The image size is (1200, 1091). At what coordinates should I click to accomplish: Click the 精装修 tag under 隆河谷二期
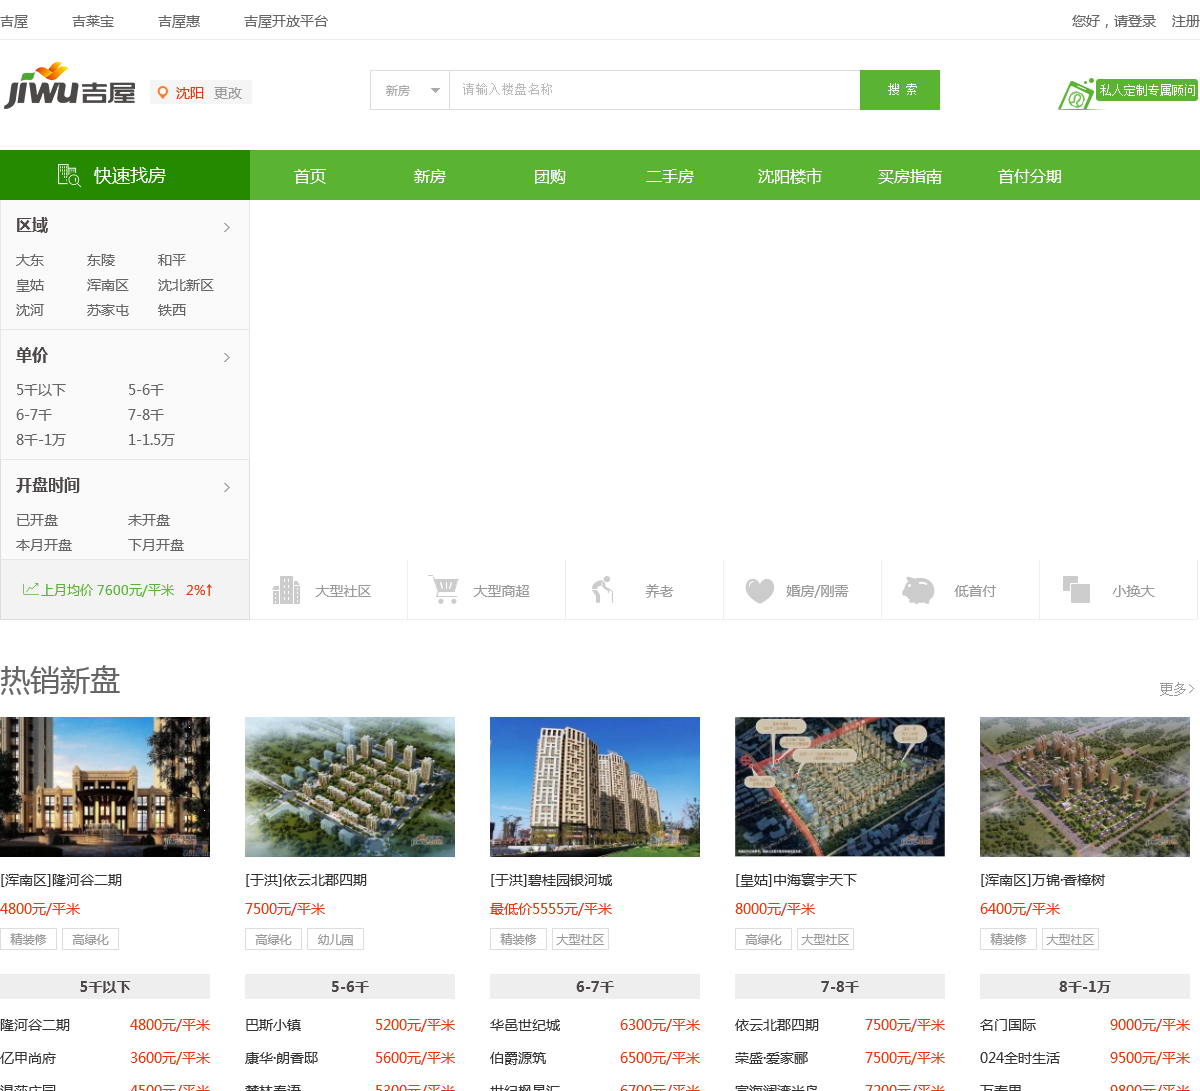point(29,940)
